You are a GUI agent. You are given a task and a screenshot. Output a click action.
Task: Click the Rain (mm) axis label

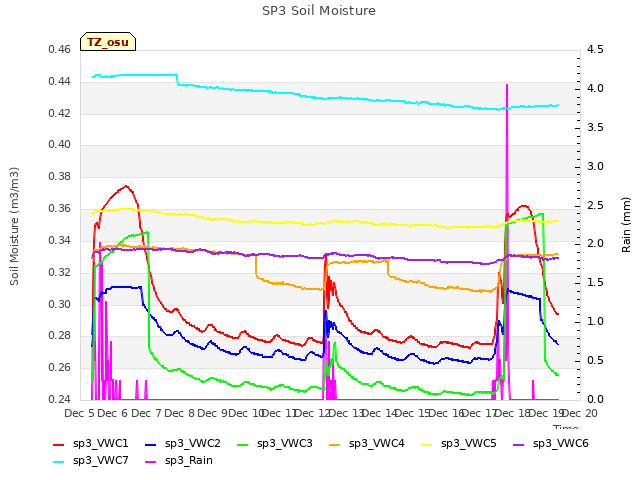tap(626, 225)
